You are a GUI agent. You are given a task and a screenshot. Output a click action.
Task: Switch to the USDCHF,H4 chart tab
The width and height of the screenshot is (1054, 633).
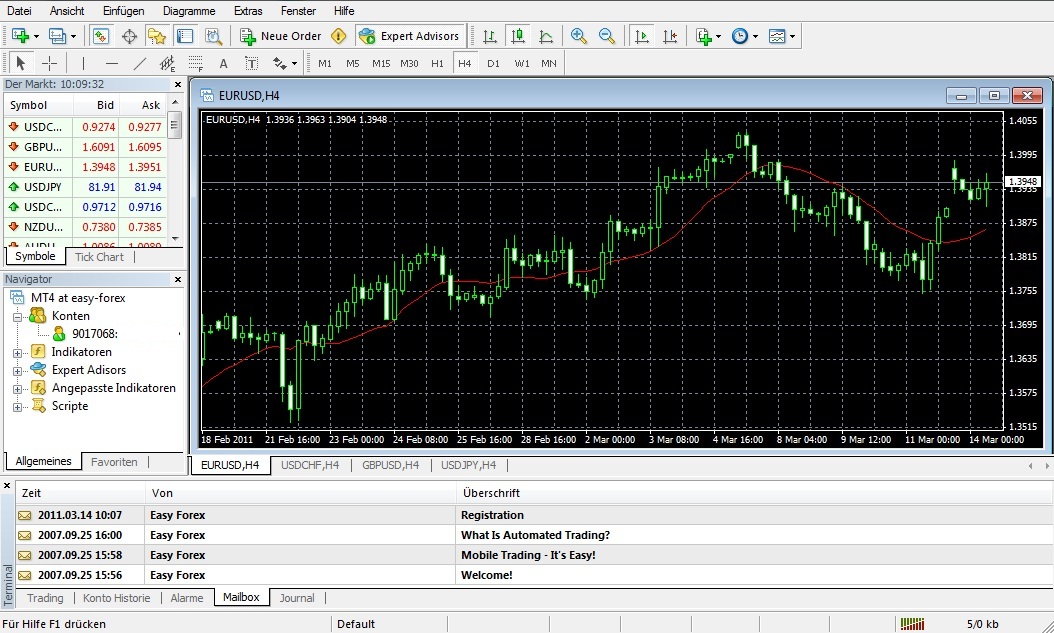[x=310, y=465]
